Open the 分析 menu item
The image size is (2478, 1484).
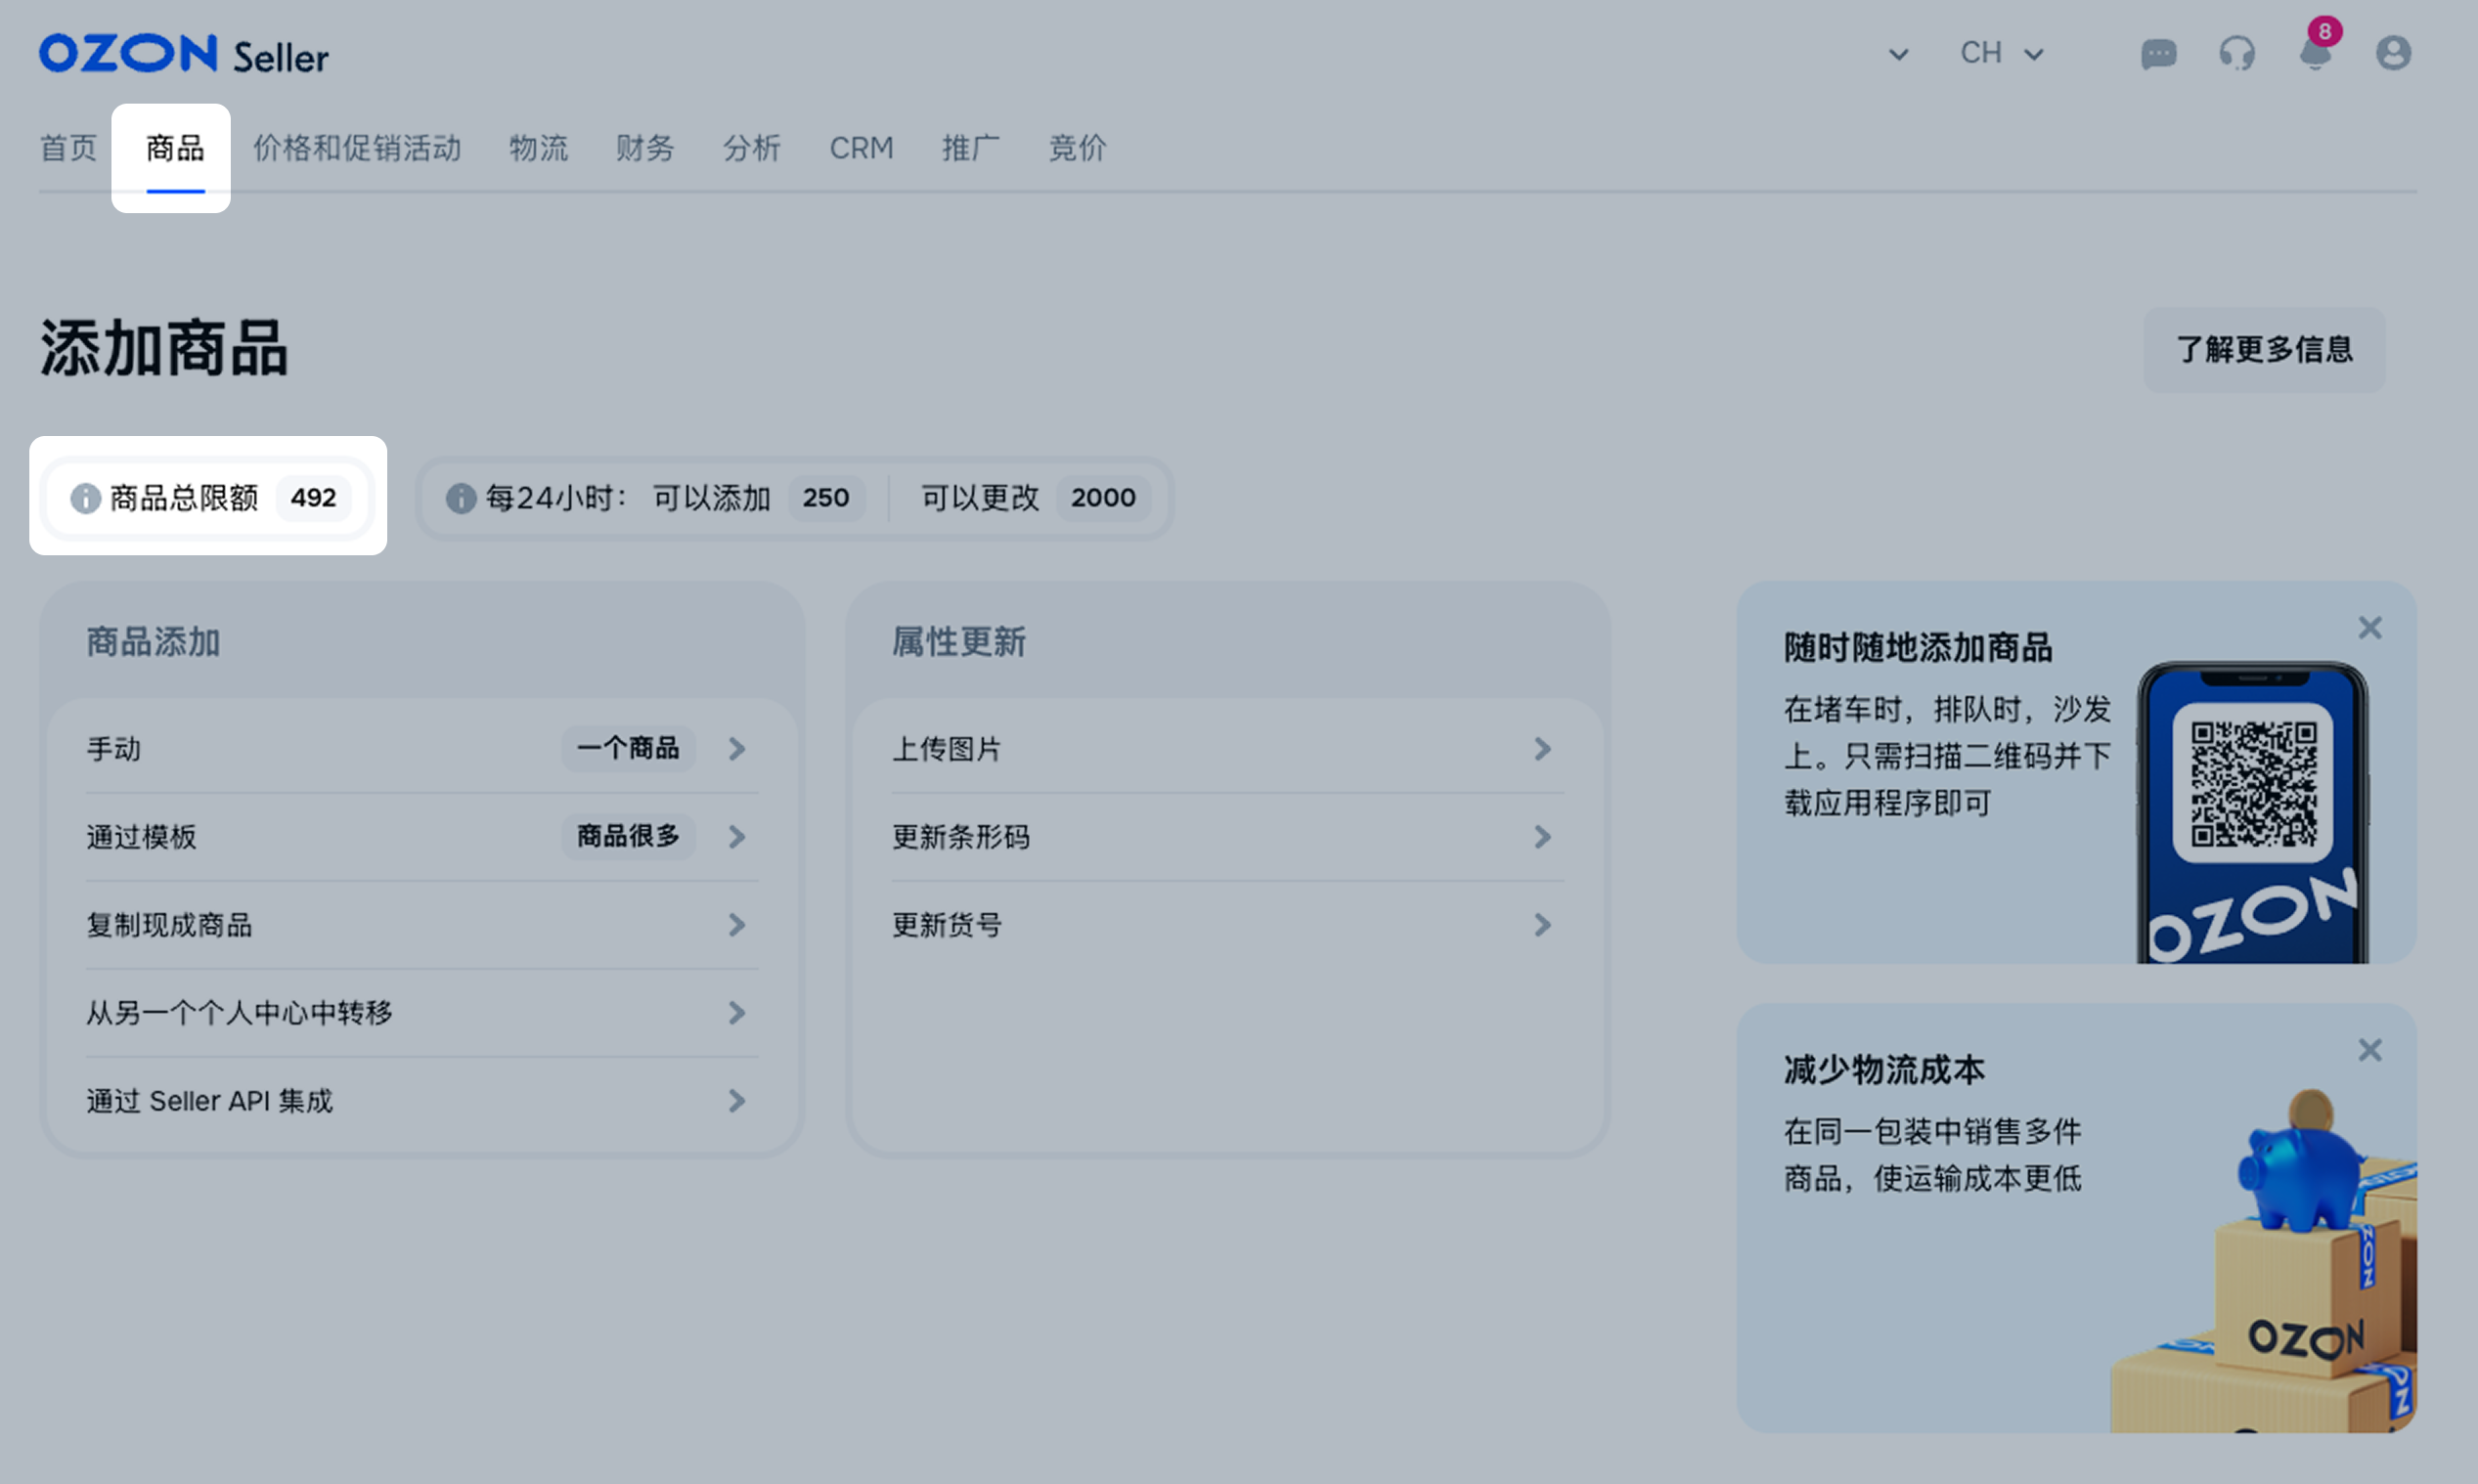(751, 148)
